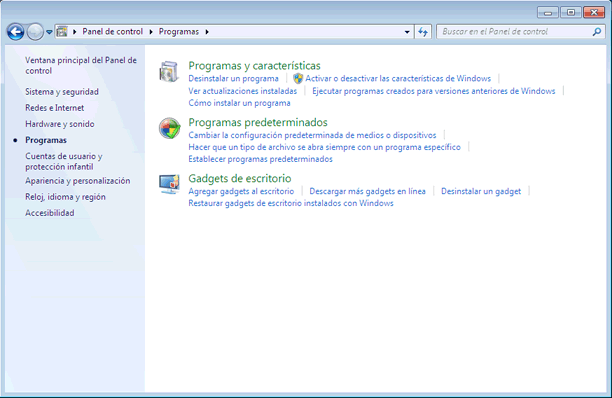Click the shield icon beside Activar o desactivar
Viewport: 612px width, 398px height.
298,78
